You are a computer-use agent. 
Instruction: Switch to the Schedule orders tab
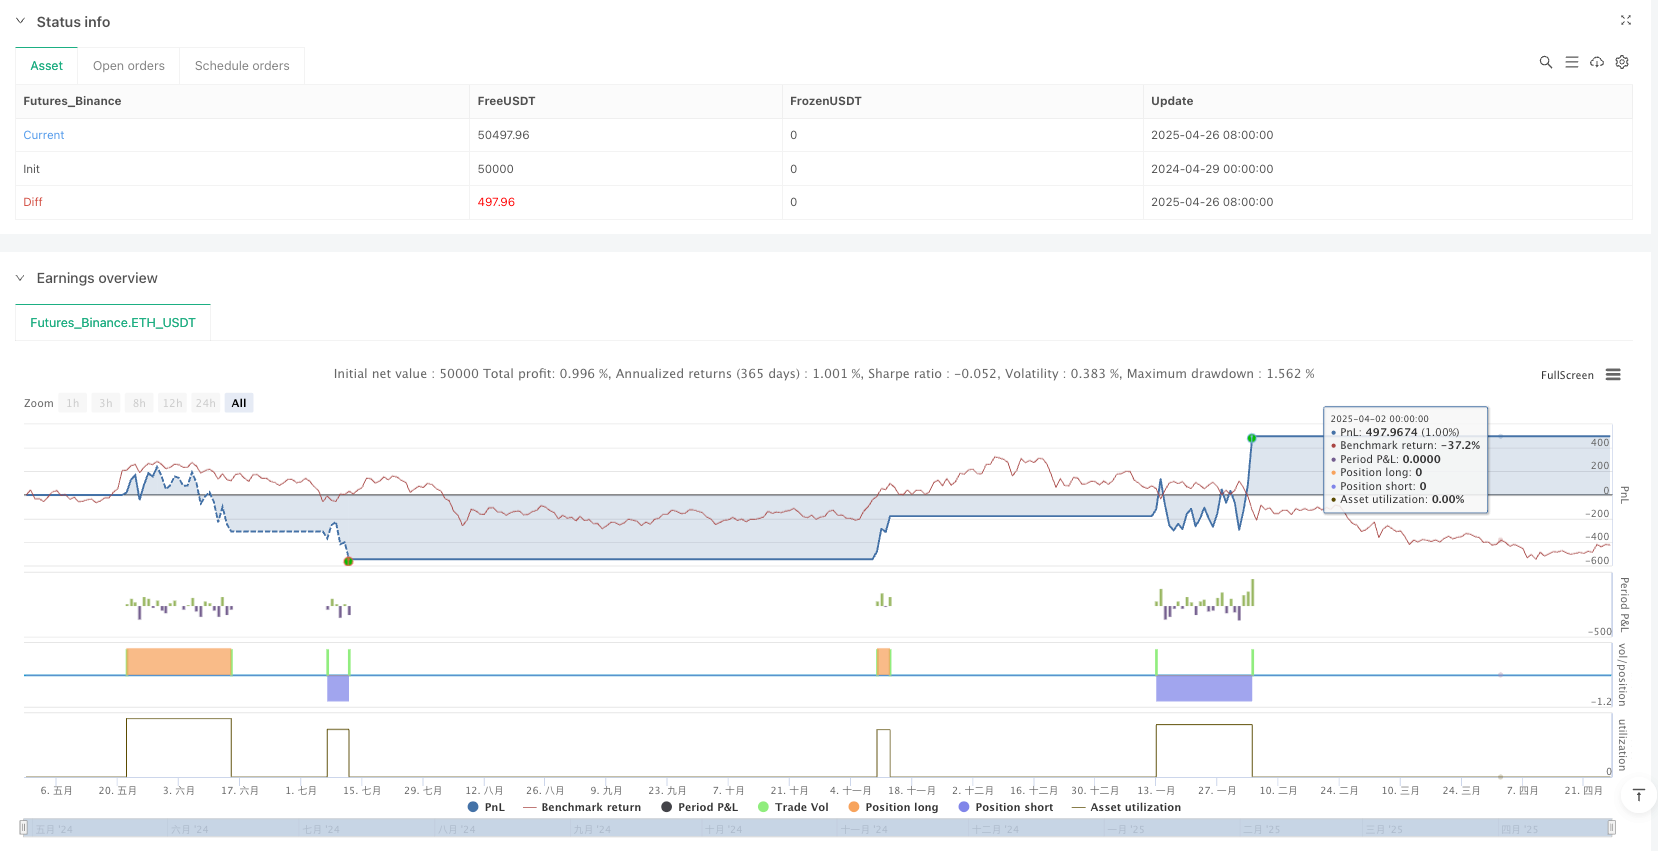242,66
